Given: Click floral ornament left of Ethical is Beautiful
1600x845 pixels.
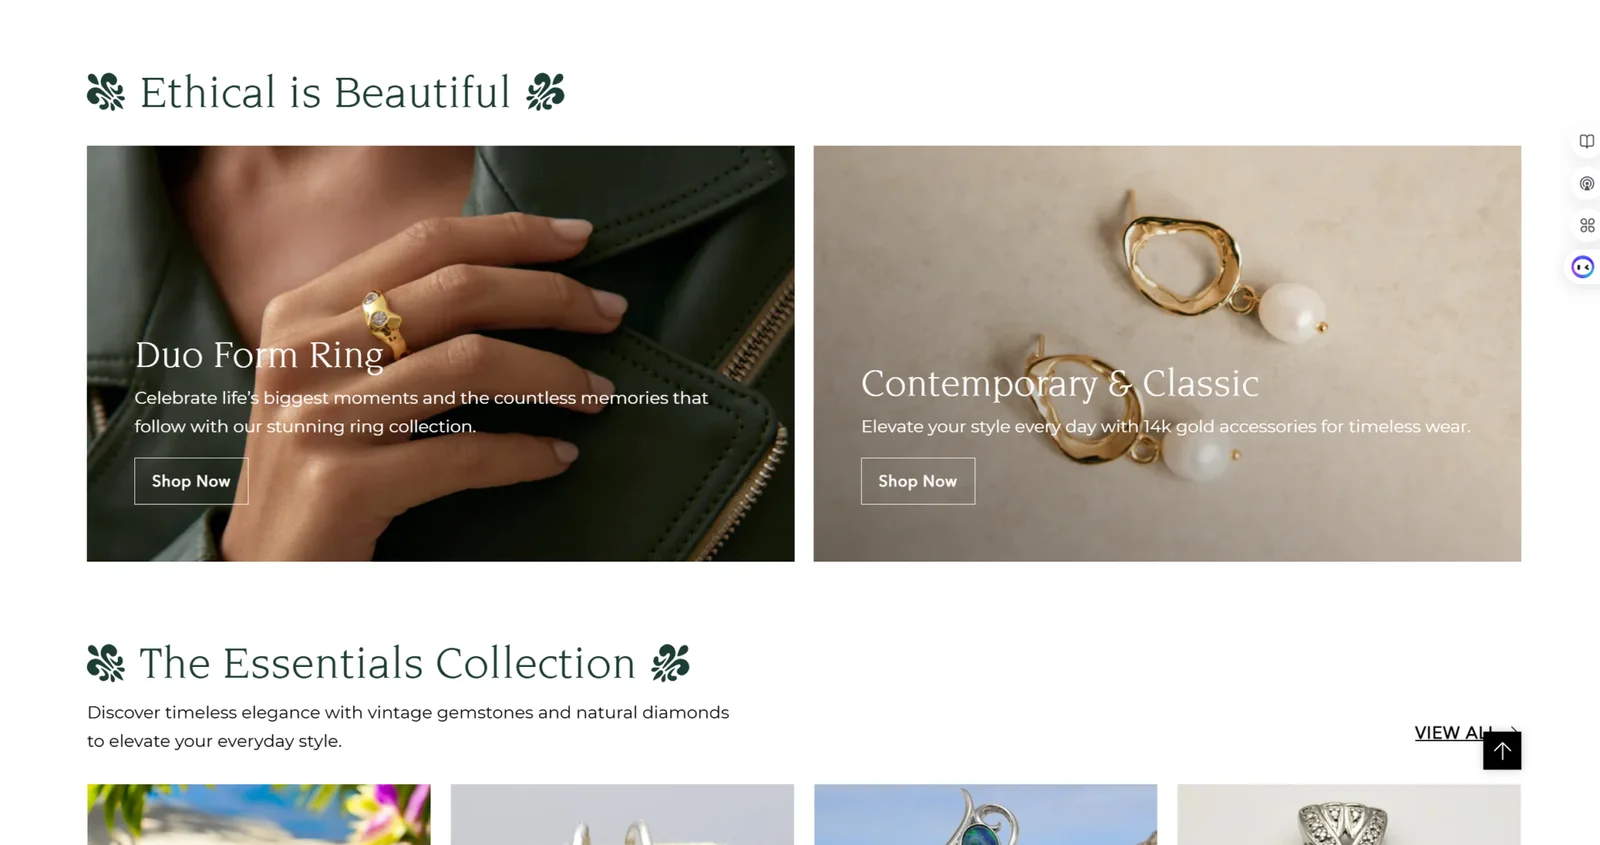Looking at the screenshot, I should (x=106, y=92).
